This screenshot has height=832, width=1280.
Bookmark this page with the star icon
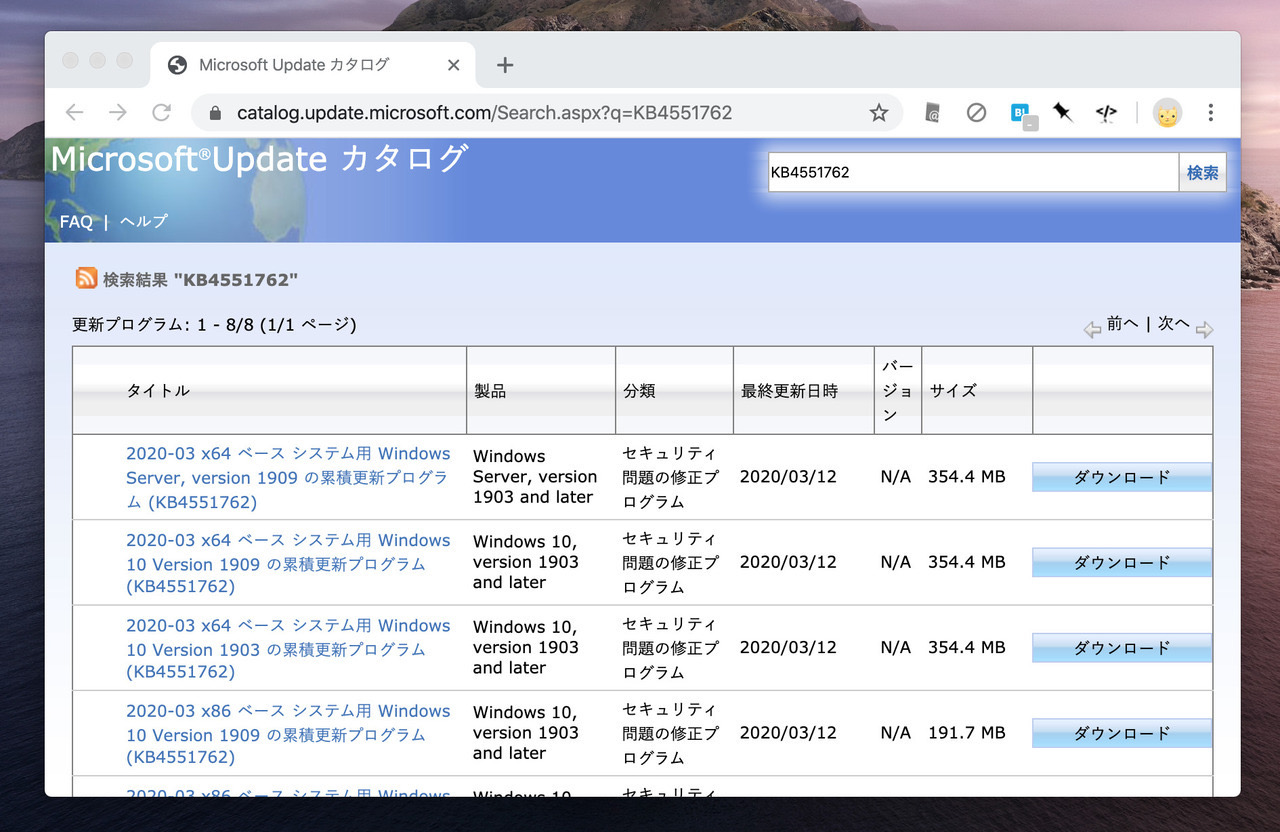click(878, 113)
